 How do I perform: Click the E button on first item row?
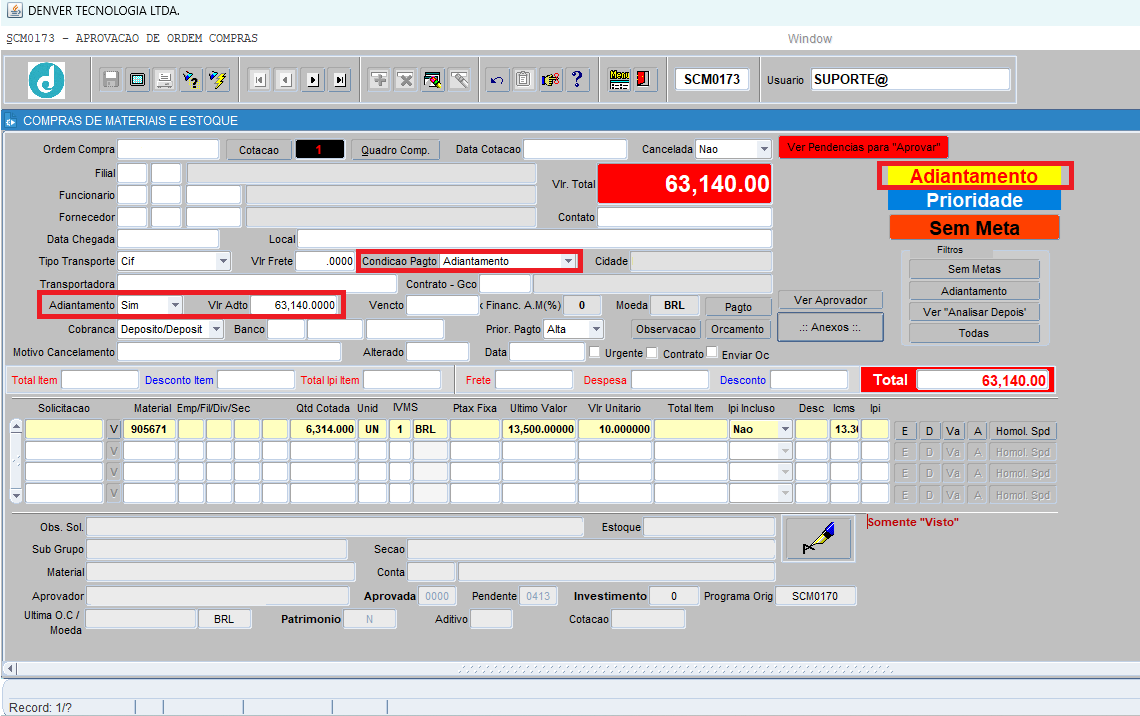905,431
